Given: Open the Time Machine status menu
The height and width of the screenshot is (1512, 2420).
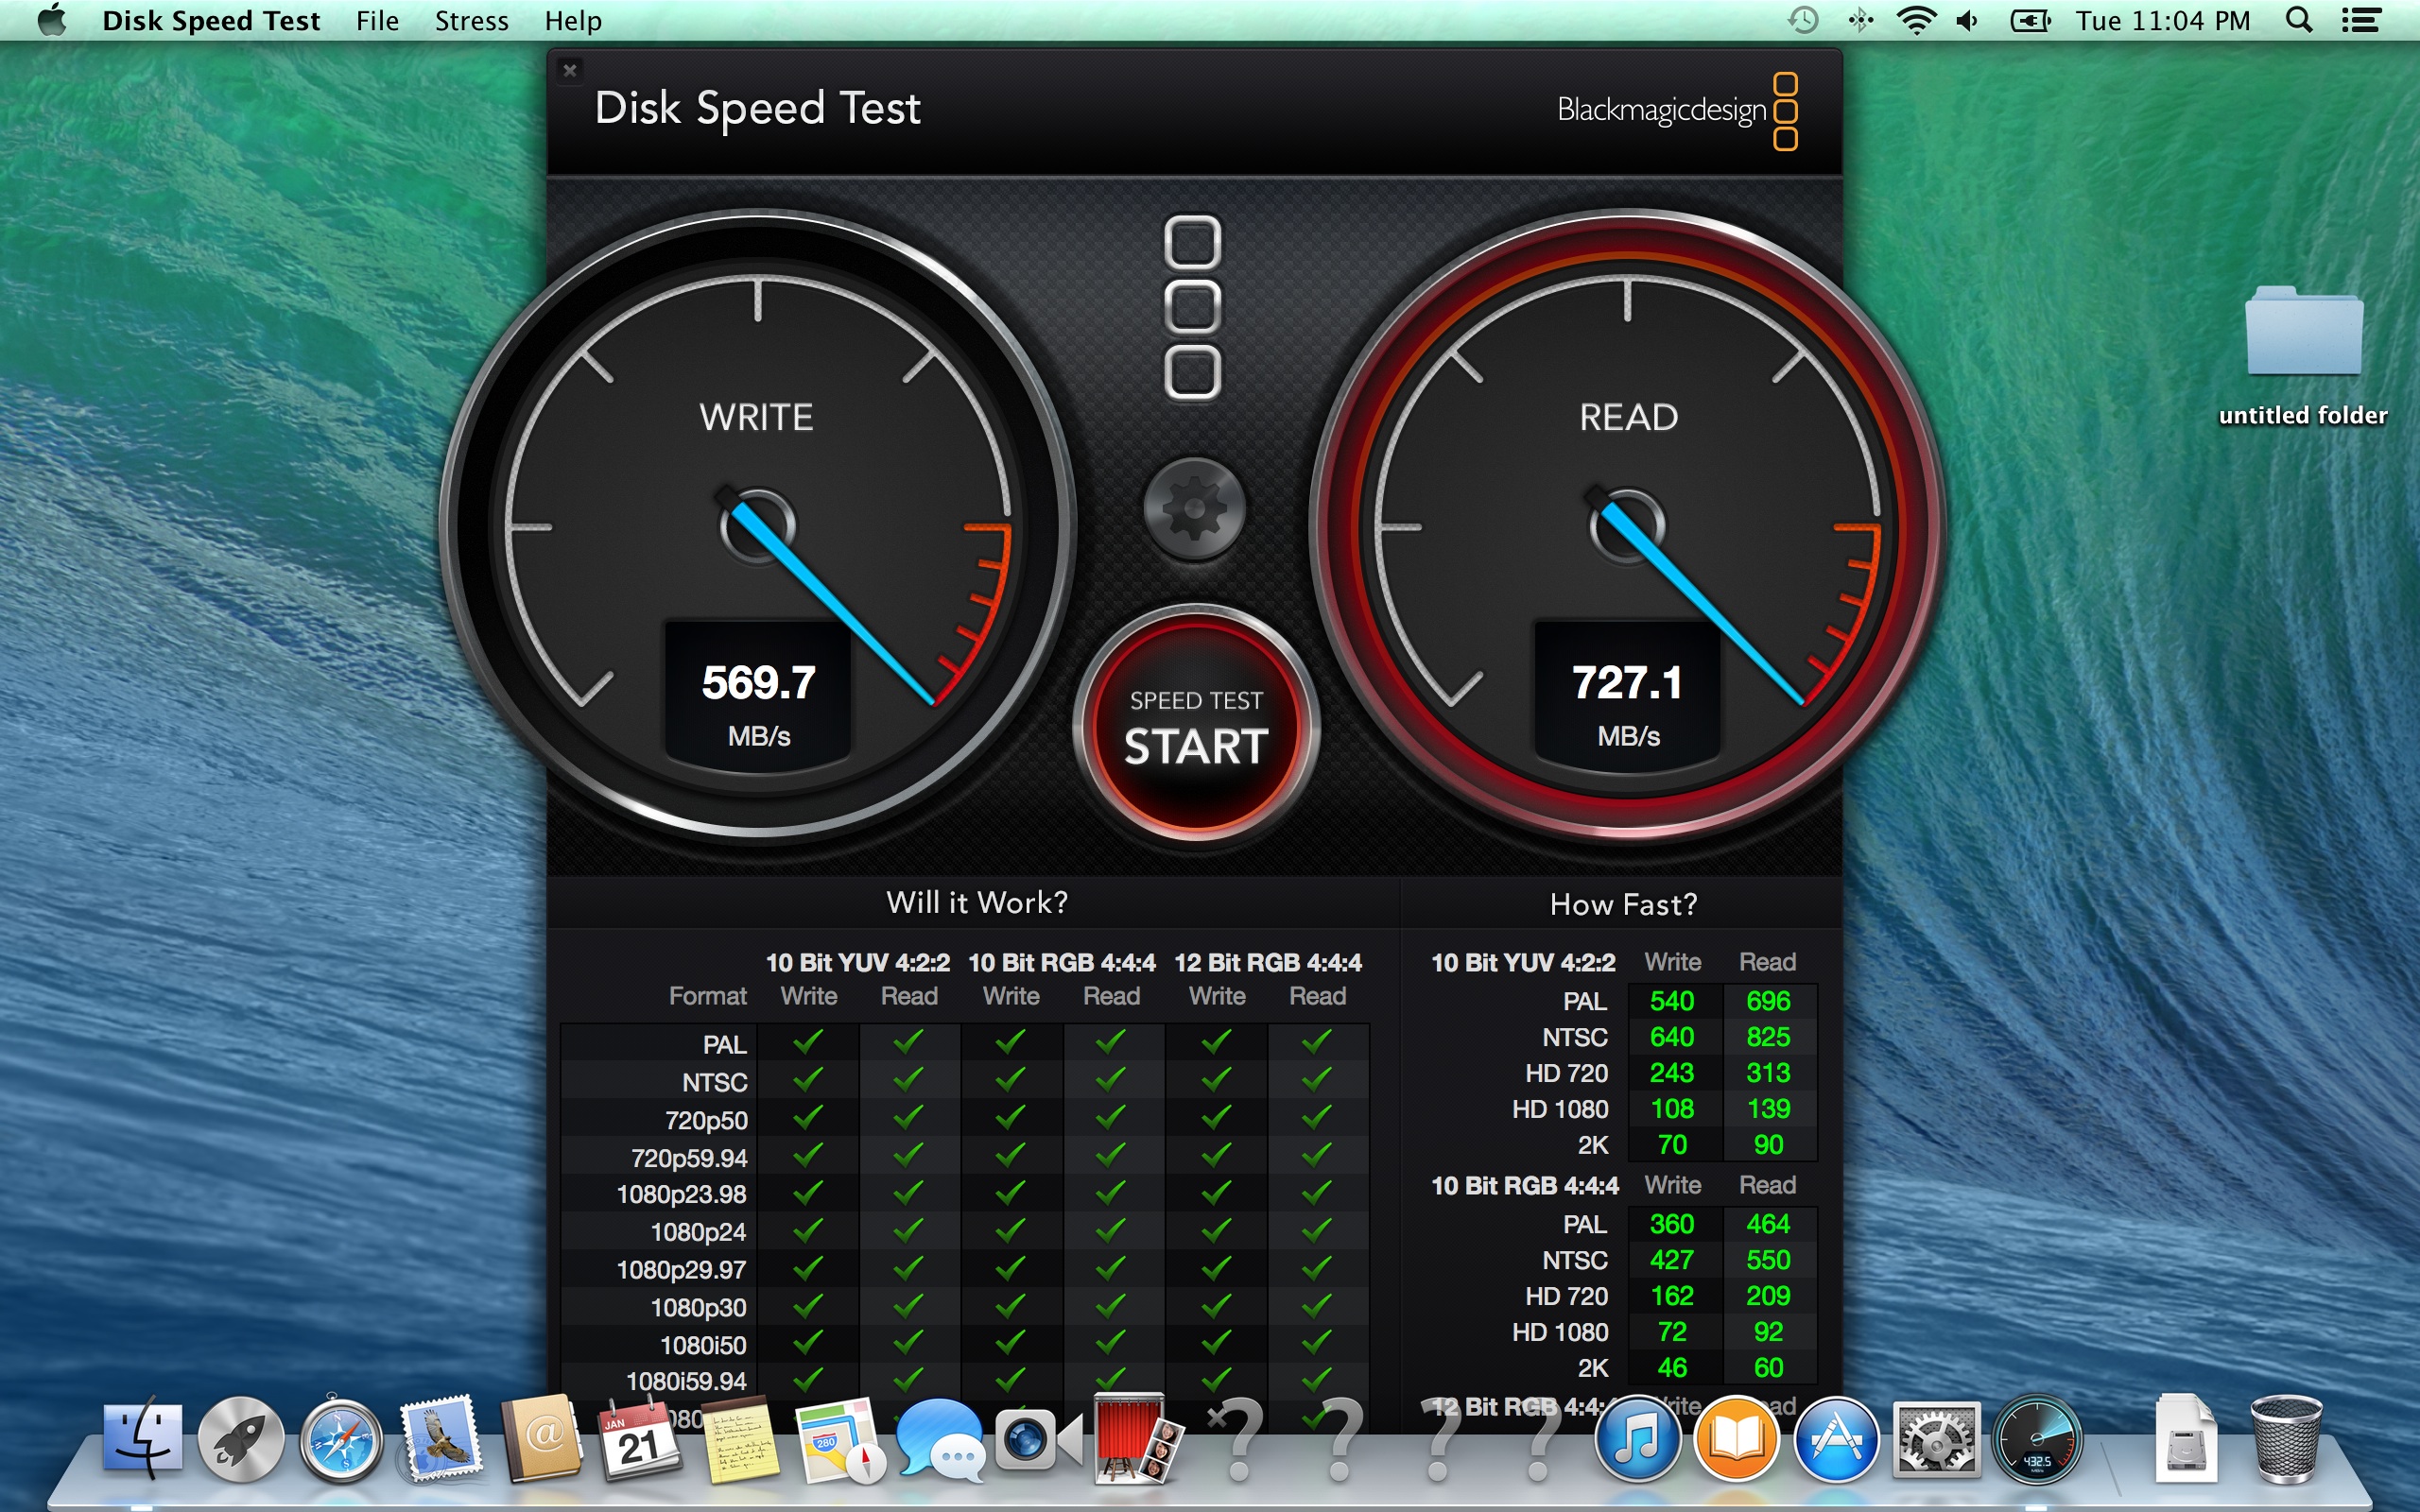Looking at the screenshot, I should click(x=1803, y=21).
